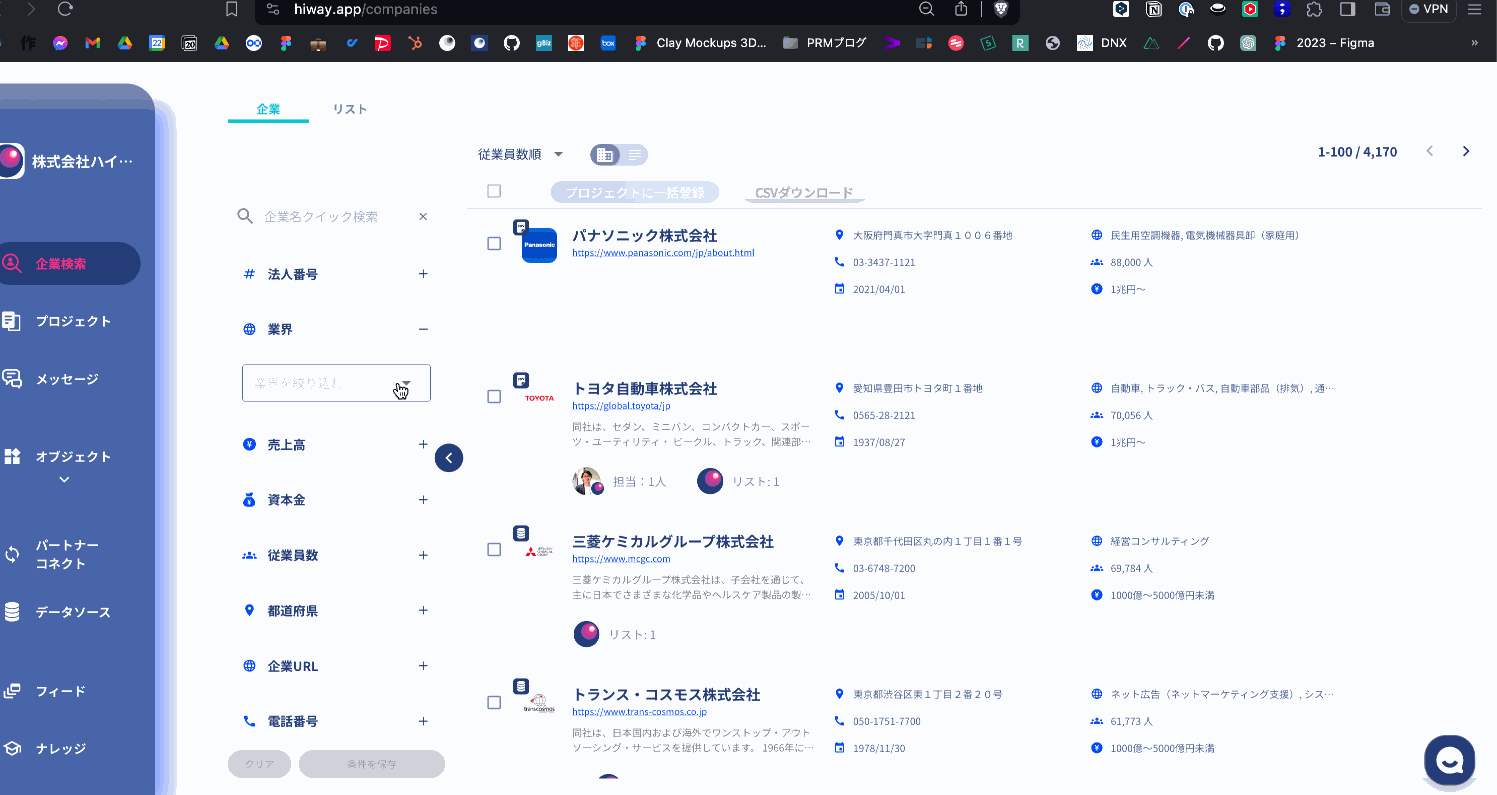Switch to the list view toggle
1497x795 pixels.
(635, 155)
